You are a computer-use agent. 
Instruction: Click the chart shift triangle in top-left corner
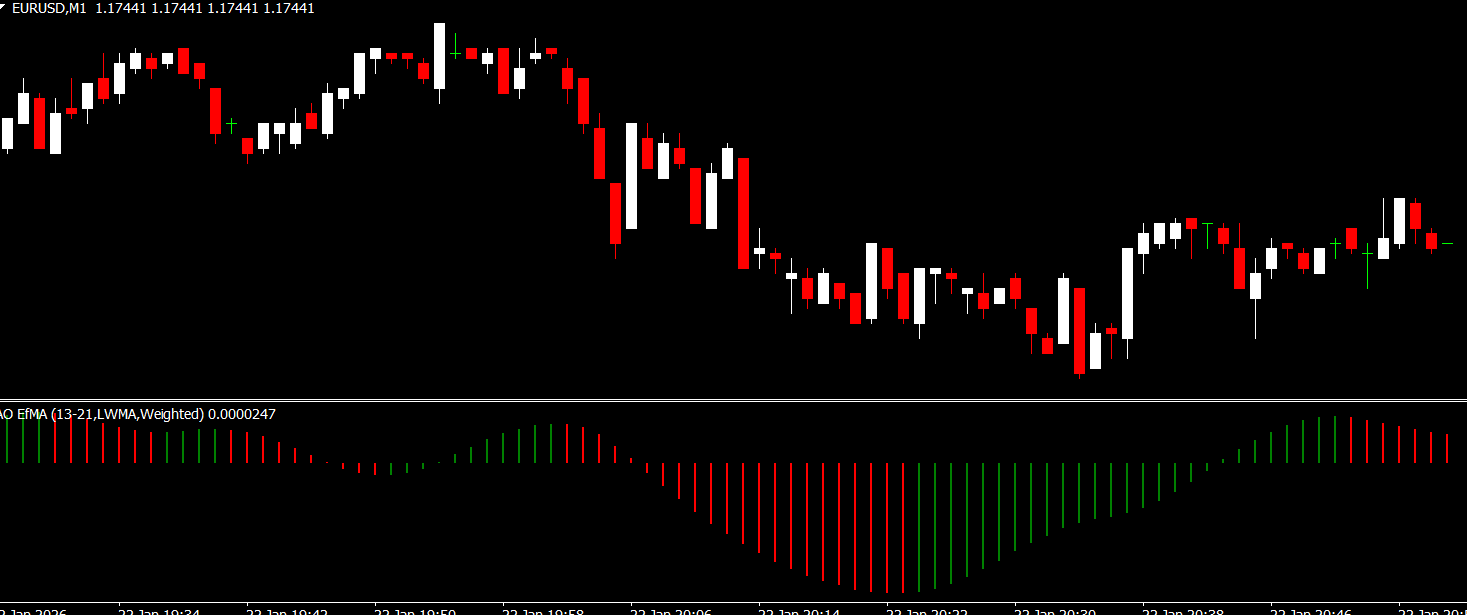pyautogui.click(x=3, y=6)
